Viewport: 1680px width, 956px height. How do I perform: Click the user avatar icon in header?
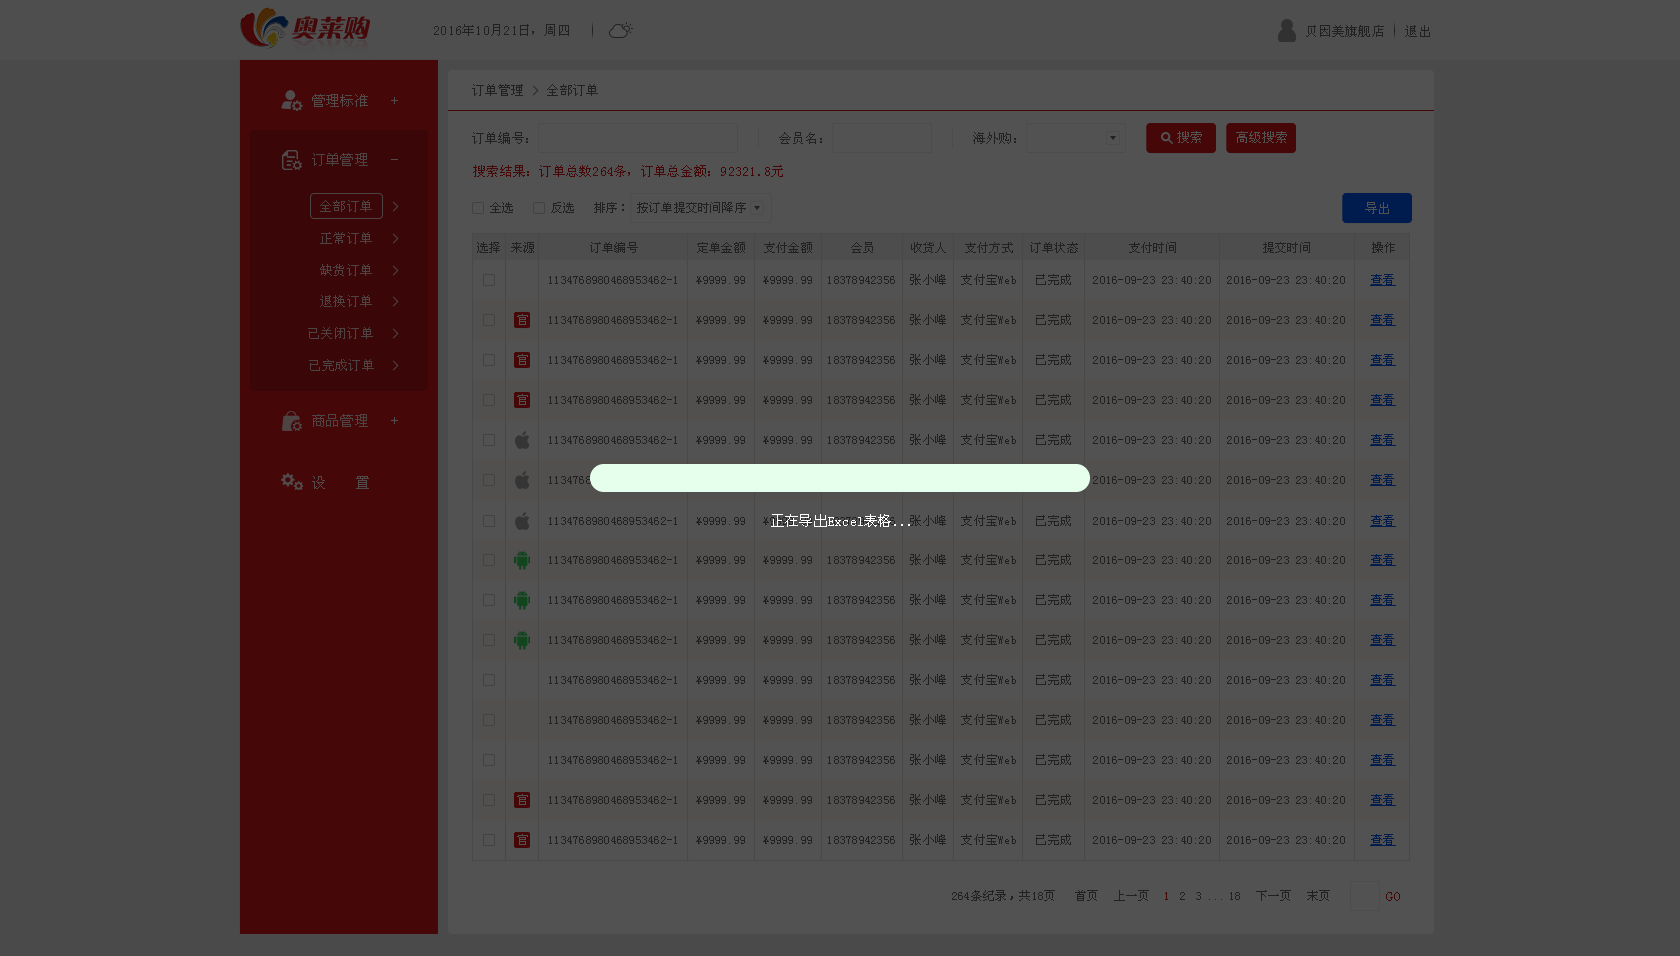1287,31
